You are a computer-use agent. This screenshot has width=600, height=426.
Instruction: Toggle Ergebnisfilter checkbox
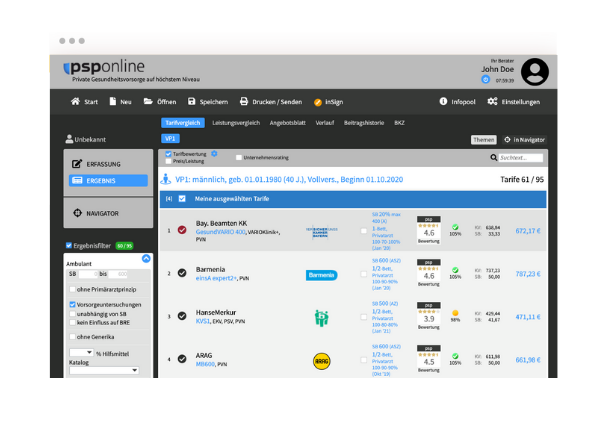(x=69, y=245)
